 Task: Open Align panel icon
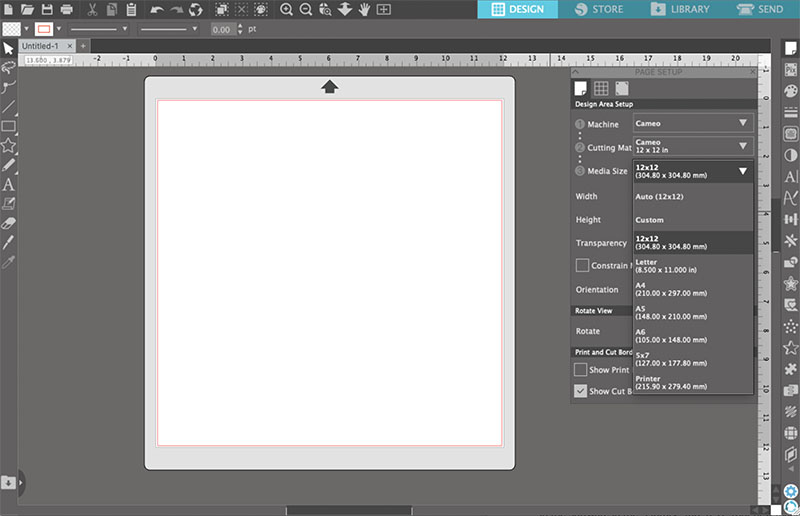(x=790, y=219)
